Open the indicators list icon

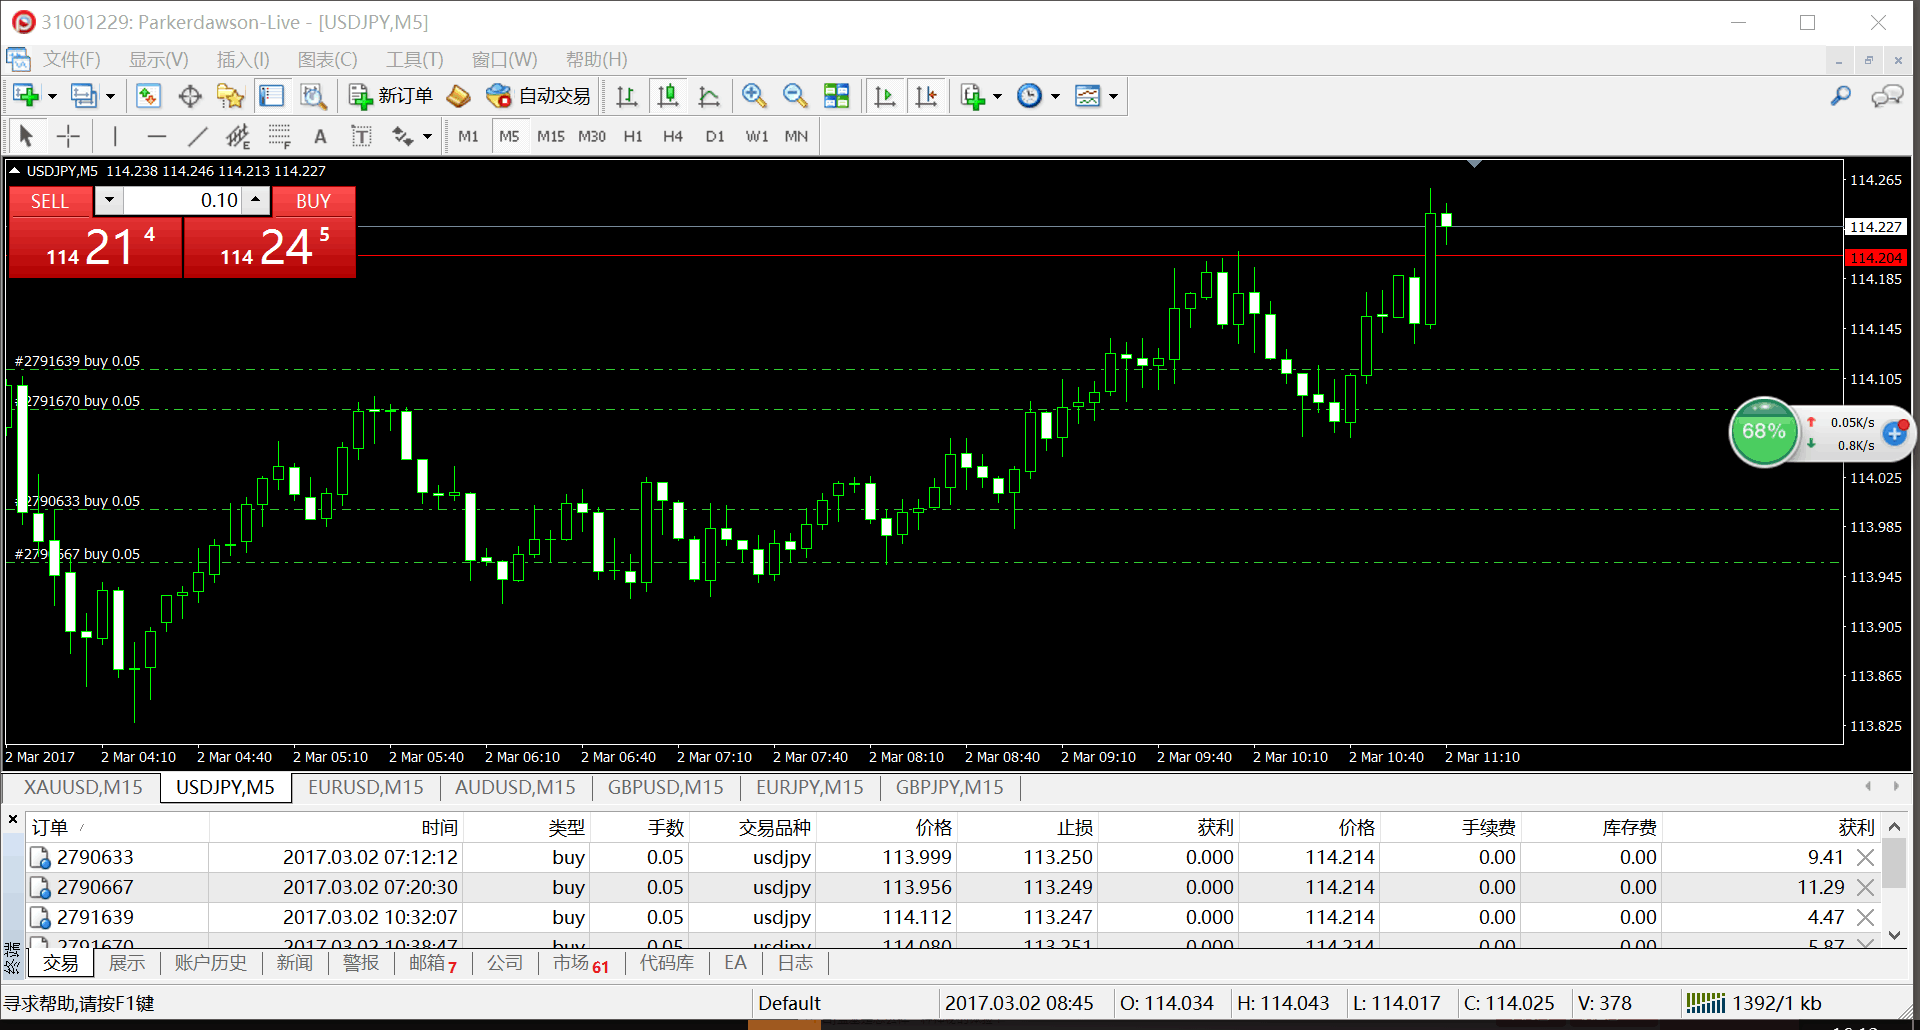tap(972, 96)
